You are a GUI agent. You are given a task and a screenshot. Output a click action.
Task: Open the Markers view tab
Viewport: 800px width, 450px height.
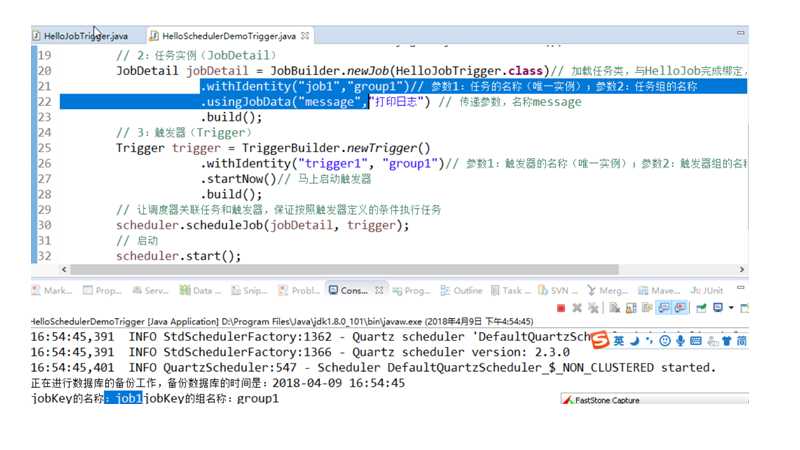[x=52, y=290]
